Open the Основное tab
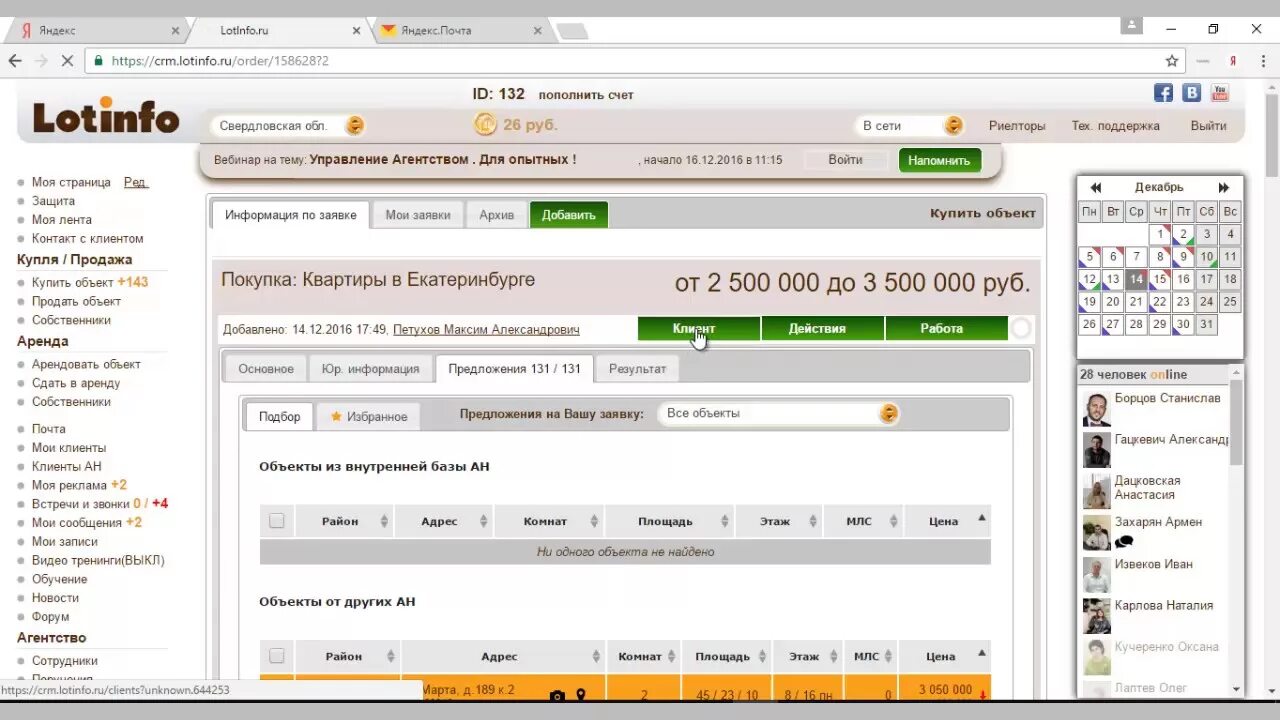The height and width of the screenshot is (720, 1280). click(266, 368)
